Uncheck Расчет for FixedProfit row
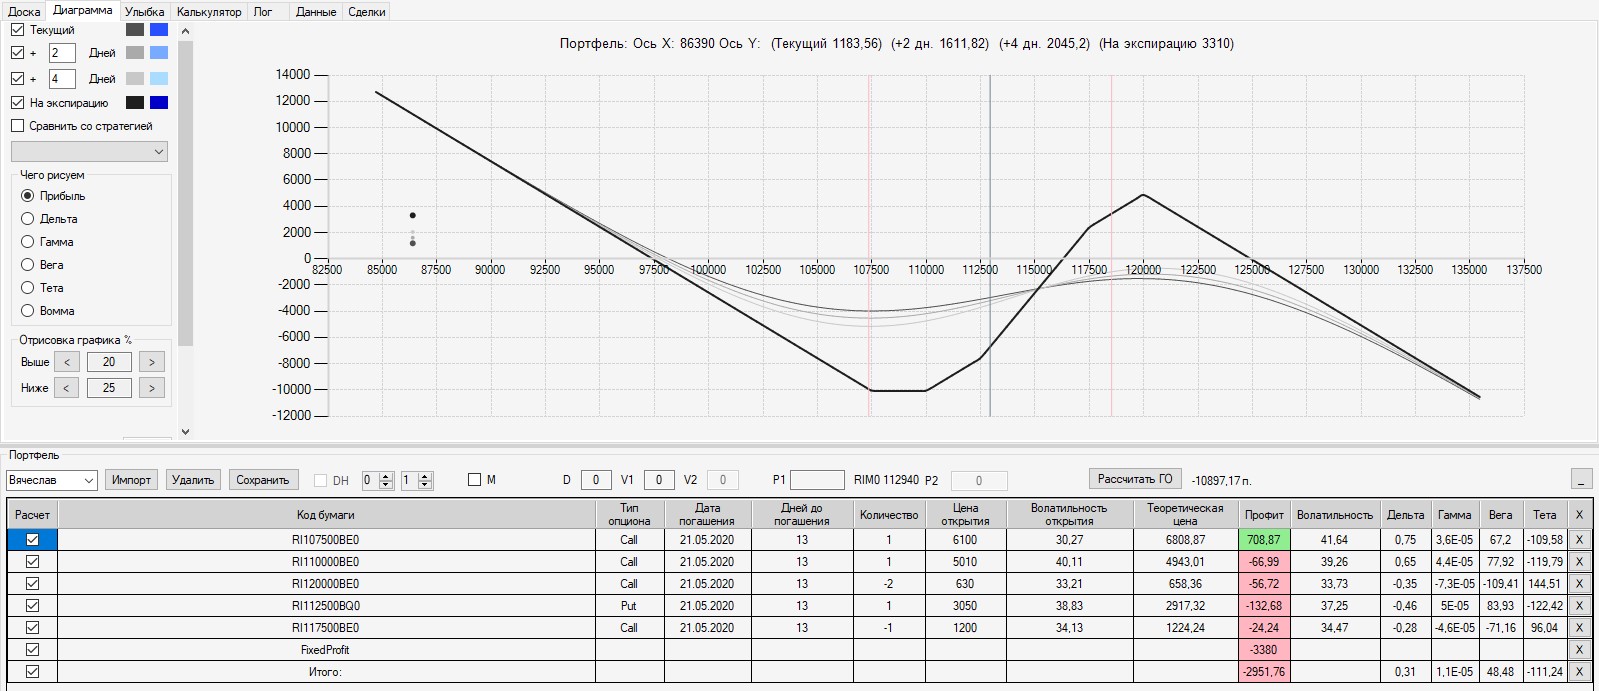Image resolution: width=1599 pixels, height=691 pixels. click(32, 650)
